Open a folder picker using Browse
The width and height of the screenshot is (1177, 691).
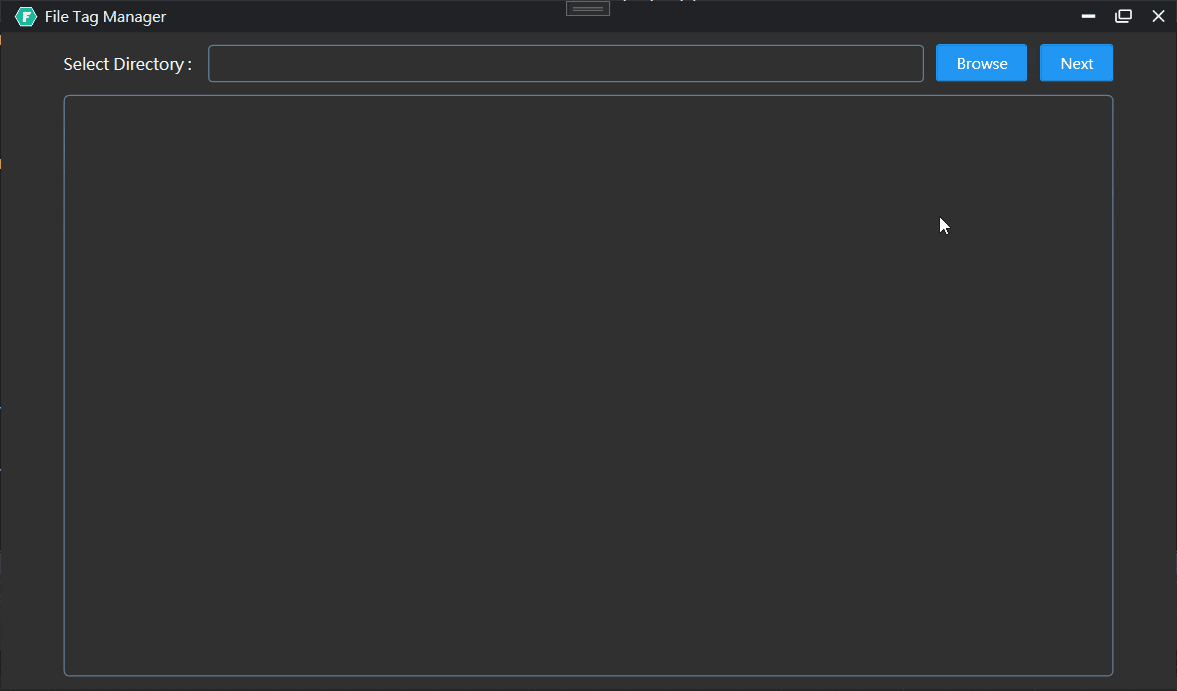click(981, 62)
